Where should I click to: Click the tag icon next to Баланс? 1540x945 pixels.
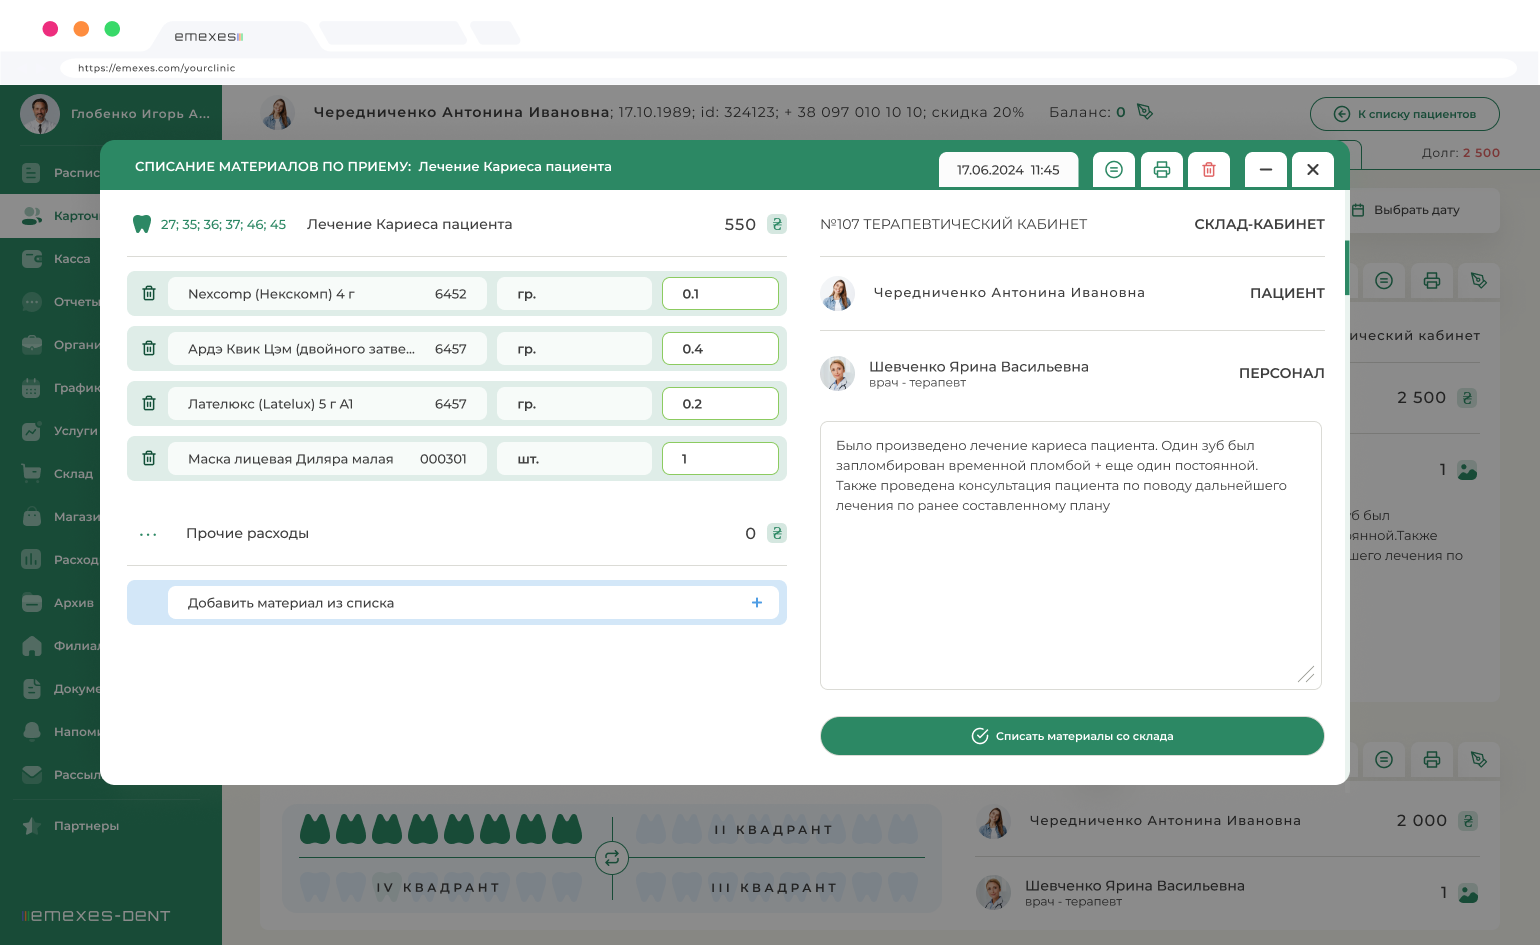(x=1145, y=112)
